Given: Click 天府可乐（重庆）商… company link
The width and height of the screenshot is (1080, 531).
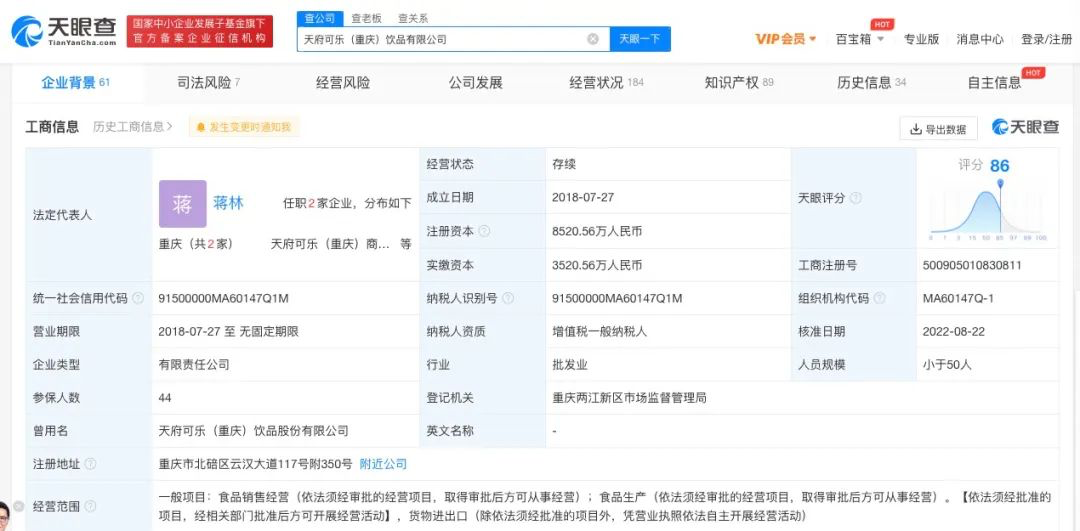Looking at the screenshot, I should pyautogui.click(x=330, y=244).
